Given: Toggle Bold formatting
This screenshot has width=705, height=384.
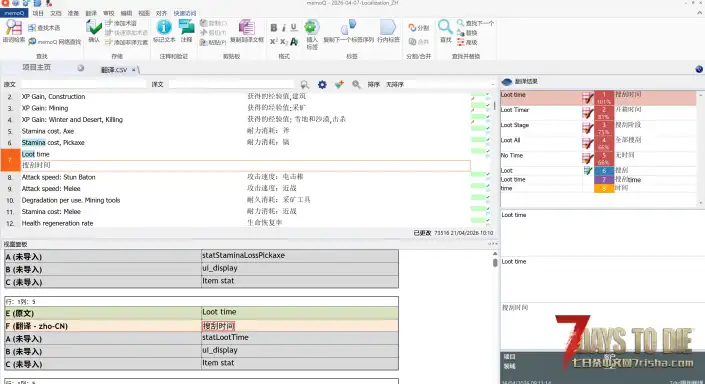Looking at the screenshot, I should [x=273, y=28].
